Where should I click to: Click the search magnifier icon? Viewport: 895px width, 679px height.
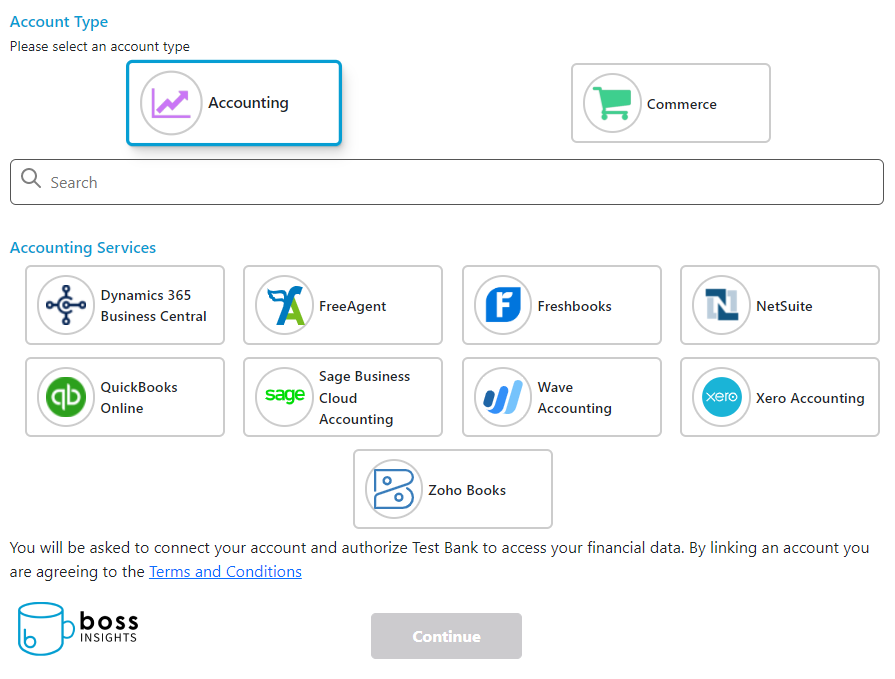point(31,180)
